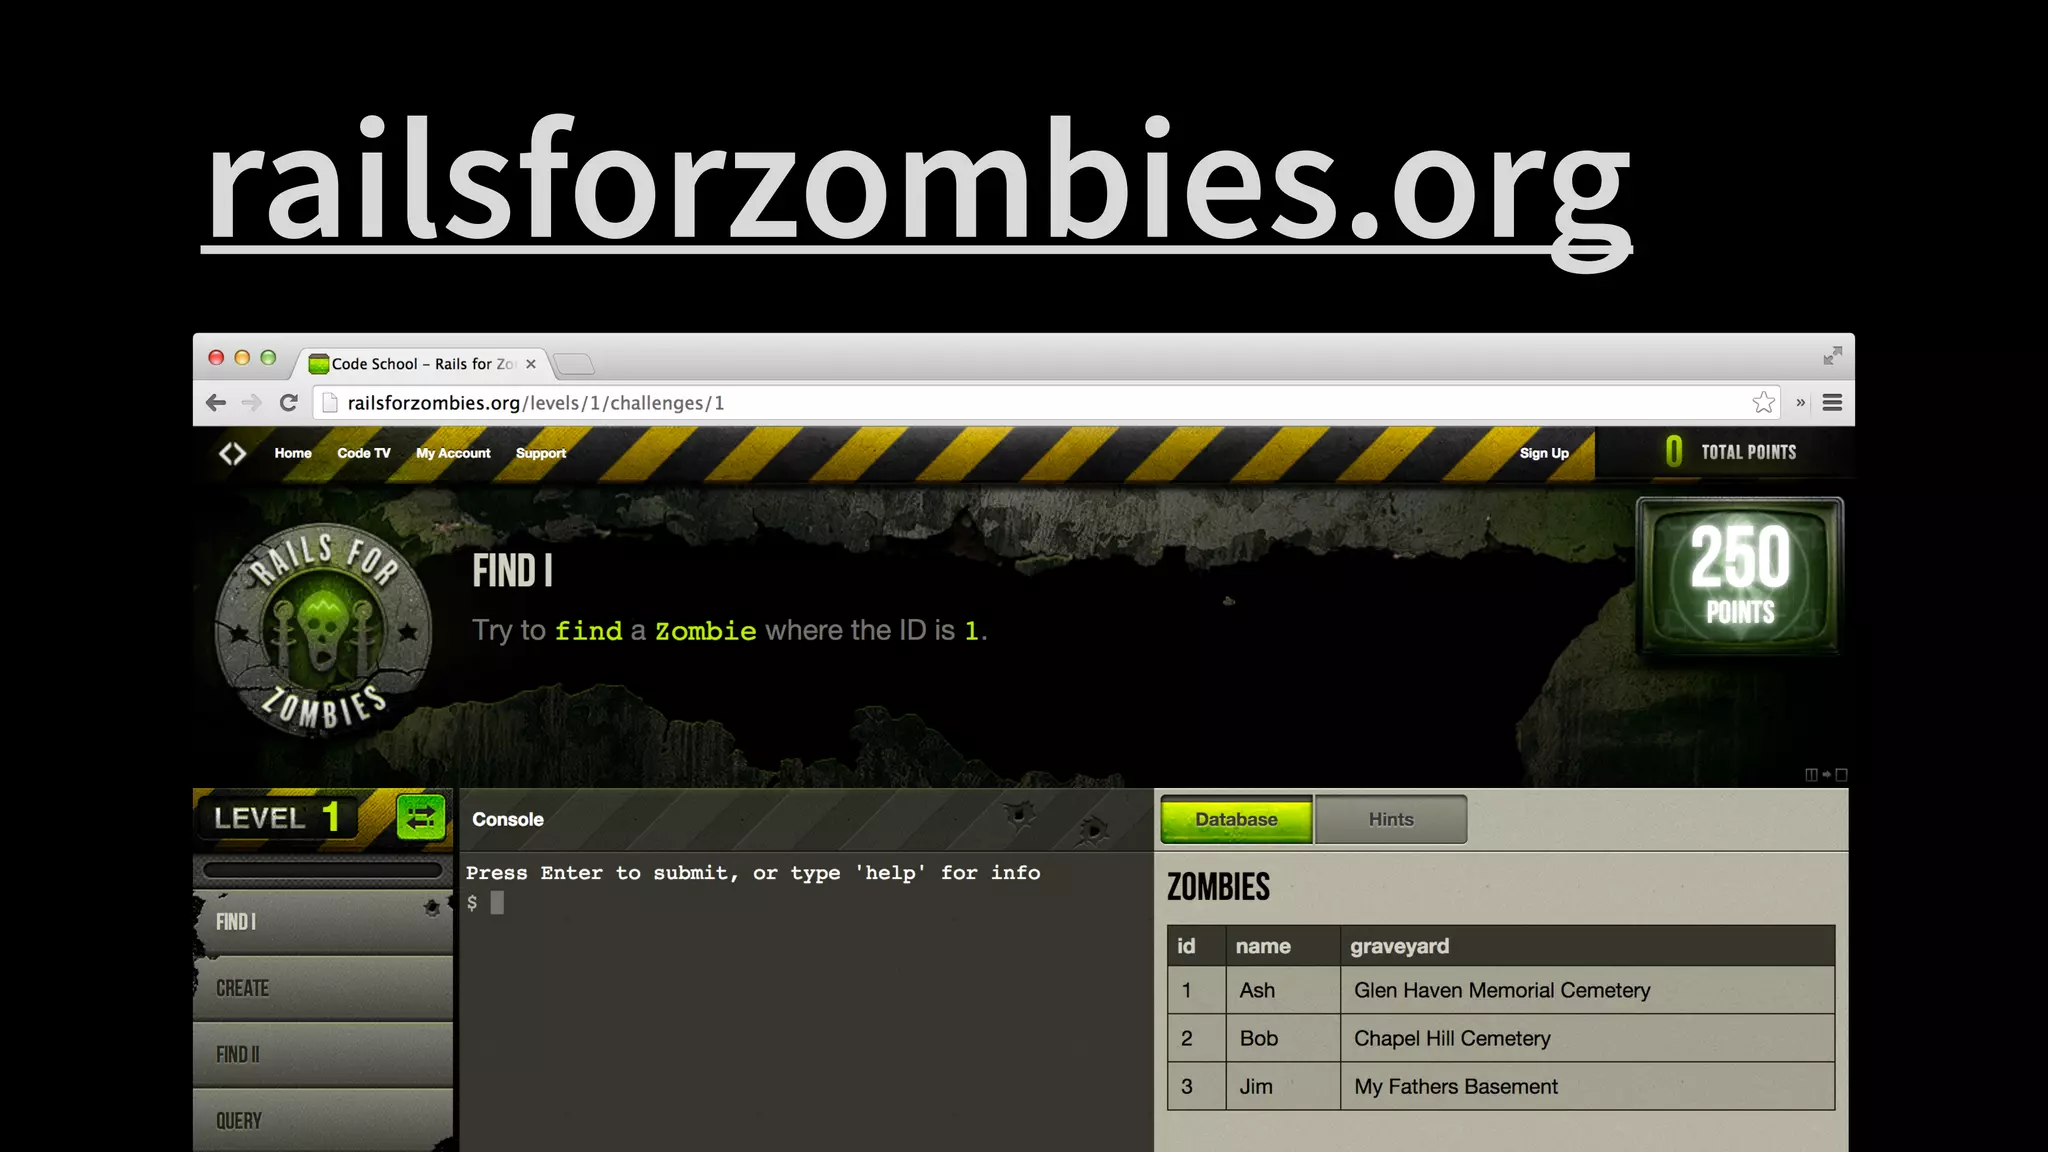Toggle fullscreen with window expand arrows
Screen dimensions: 2048x1152
coord(1832,356)
